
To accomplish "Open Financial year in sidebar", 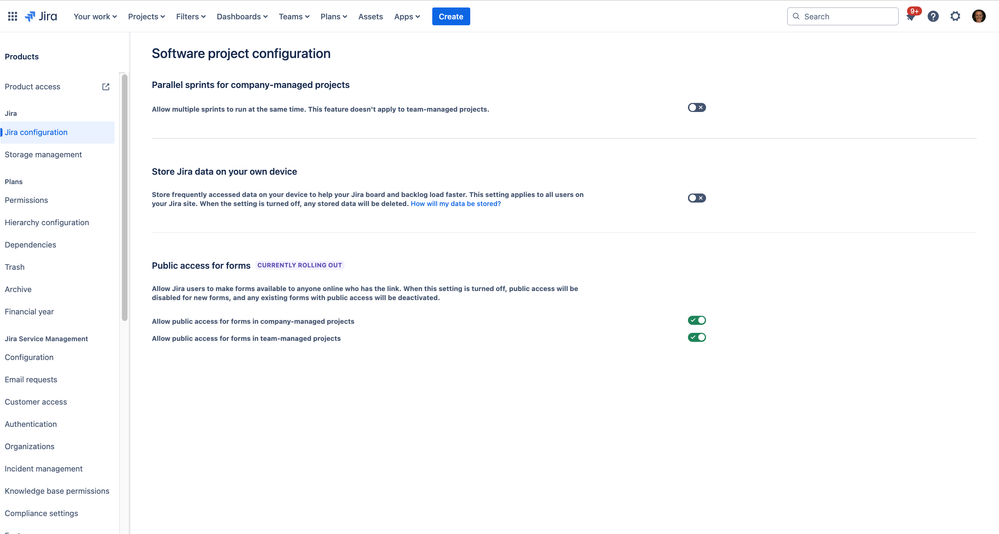I will (x=29, y=312).
